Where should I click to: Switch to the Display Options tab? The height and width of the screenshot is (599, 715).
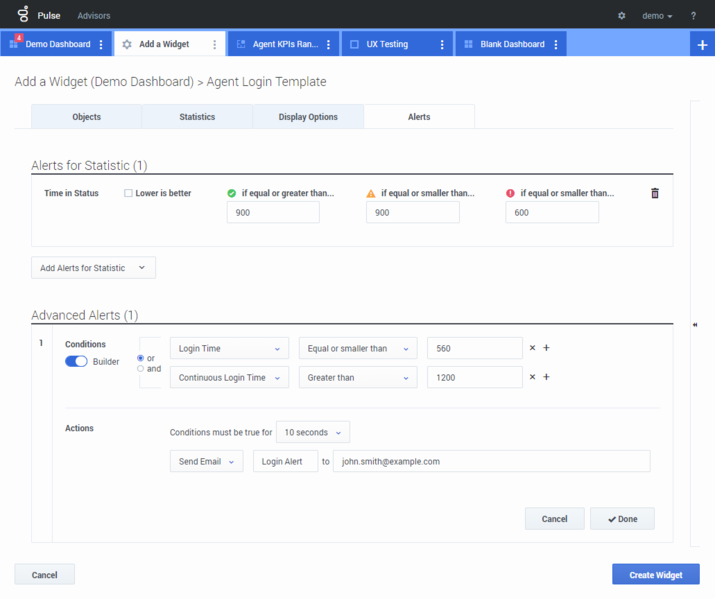pos(308,117)
